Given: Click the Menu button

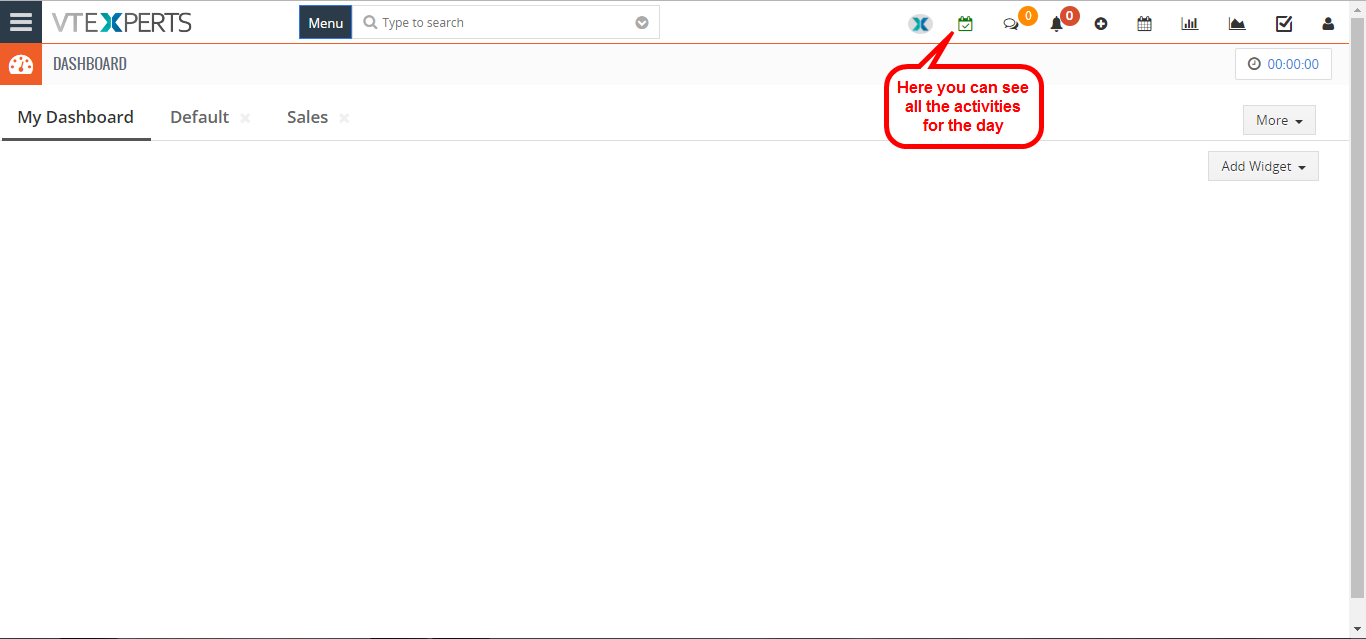Looking at the screenshot, I should point(326,23).
